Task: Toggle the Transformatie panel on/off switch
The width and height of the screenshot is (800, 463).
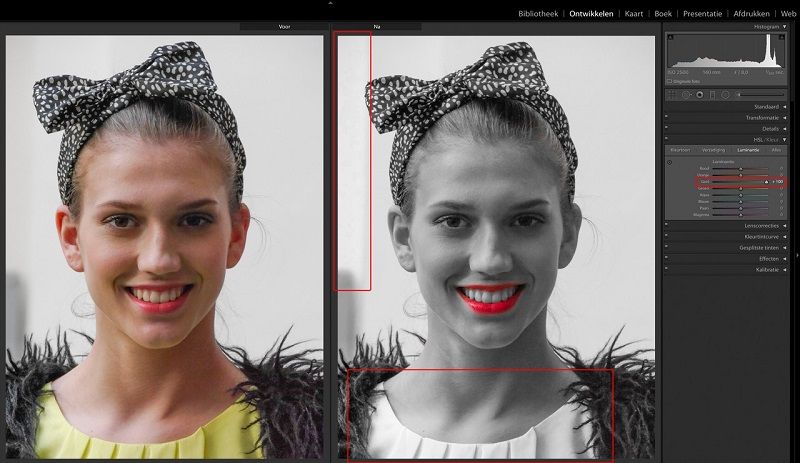Action: 667,117
